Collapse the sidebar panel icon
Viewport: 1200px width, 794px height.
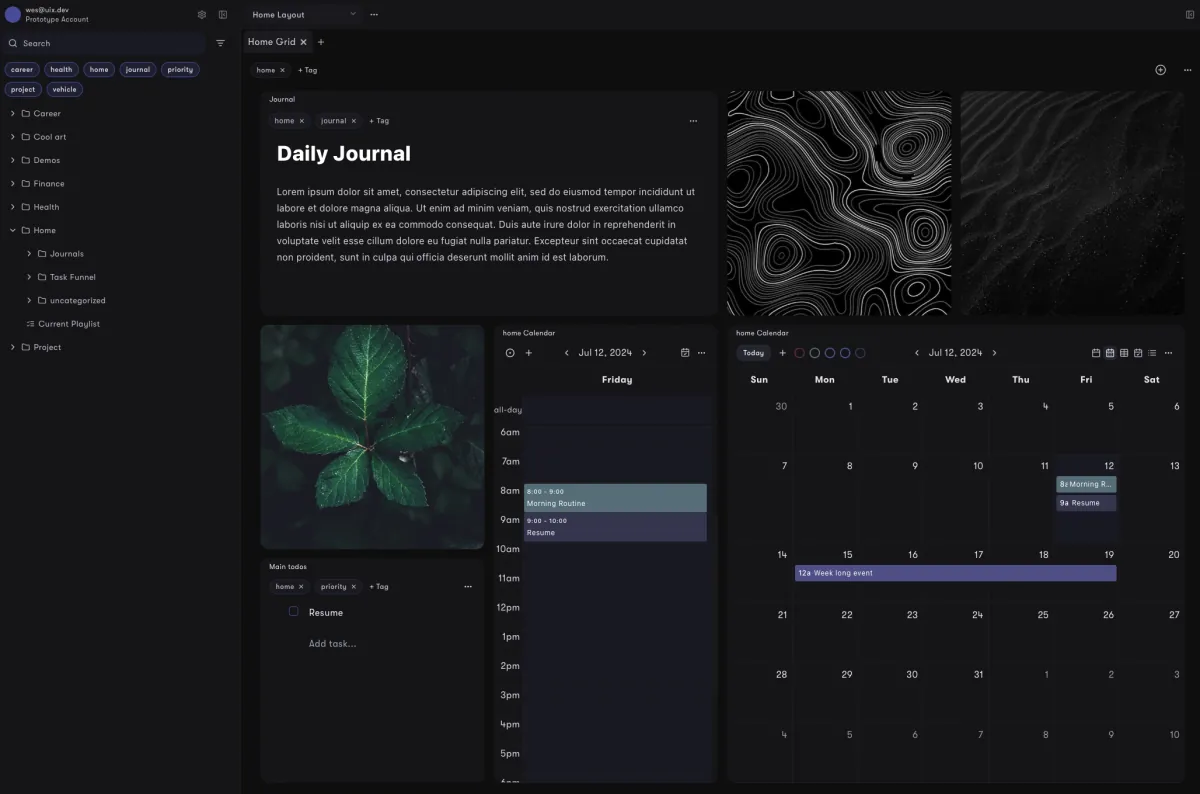[x=223, y=15]
